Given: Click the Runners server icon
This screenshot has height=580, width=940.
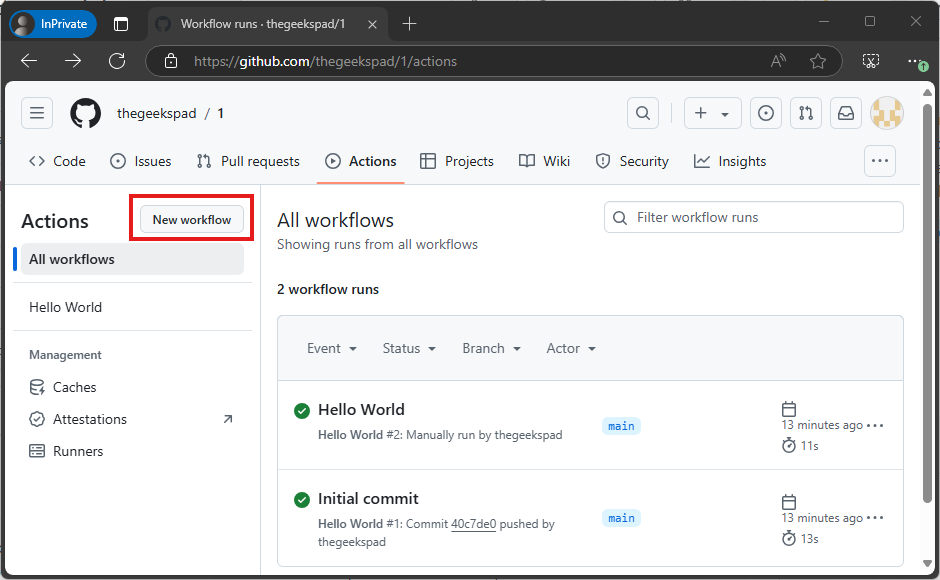Looking at the screenshot, I should point(37,451).
